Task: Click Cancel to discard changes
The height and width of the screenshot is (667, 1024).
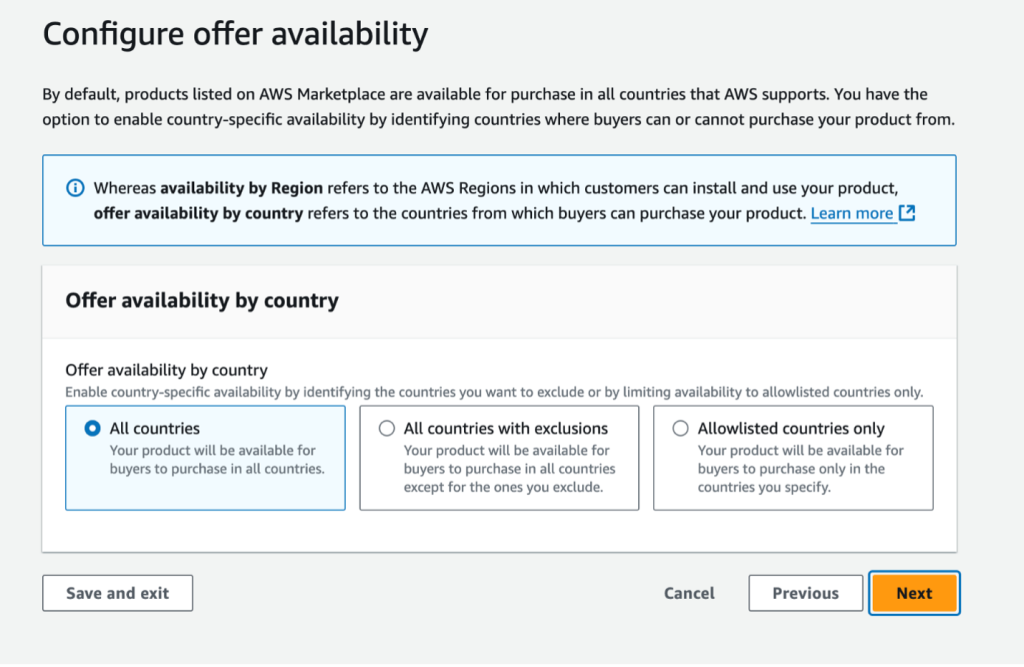Action: click(x=689, y=592)
